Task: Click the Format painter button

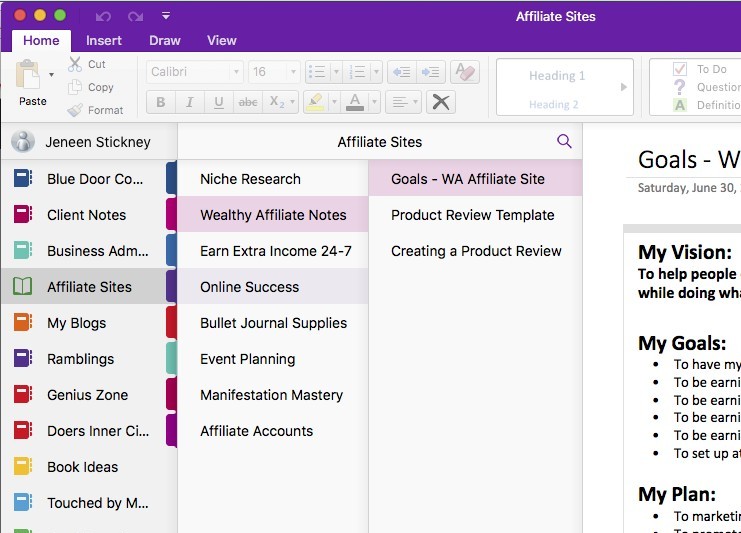Action: pyautogui.click(x=95, y=110)
